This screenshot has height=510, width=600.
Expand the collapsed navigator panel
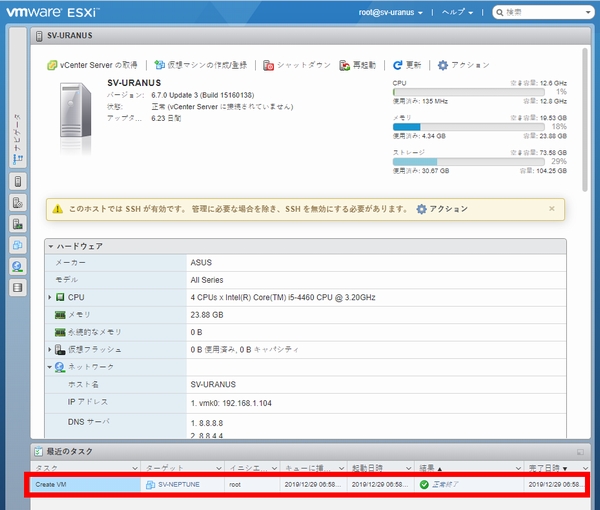(18, 98)
